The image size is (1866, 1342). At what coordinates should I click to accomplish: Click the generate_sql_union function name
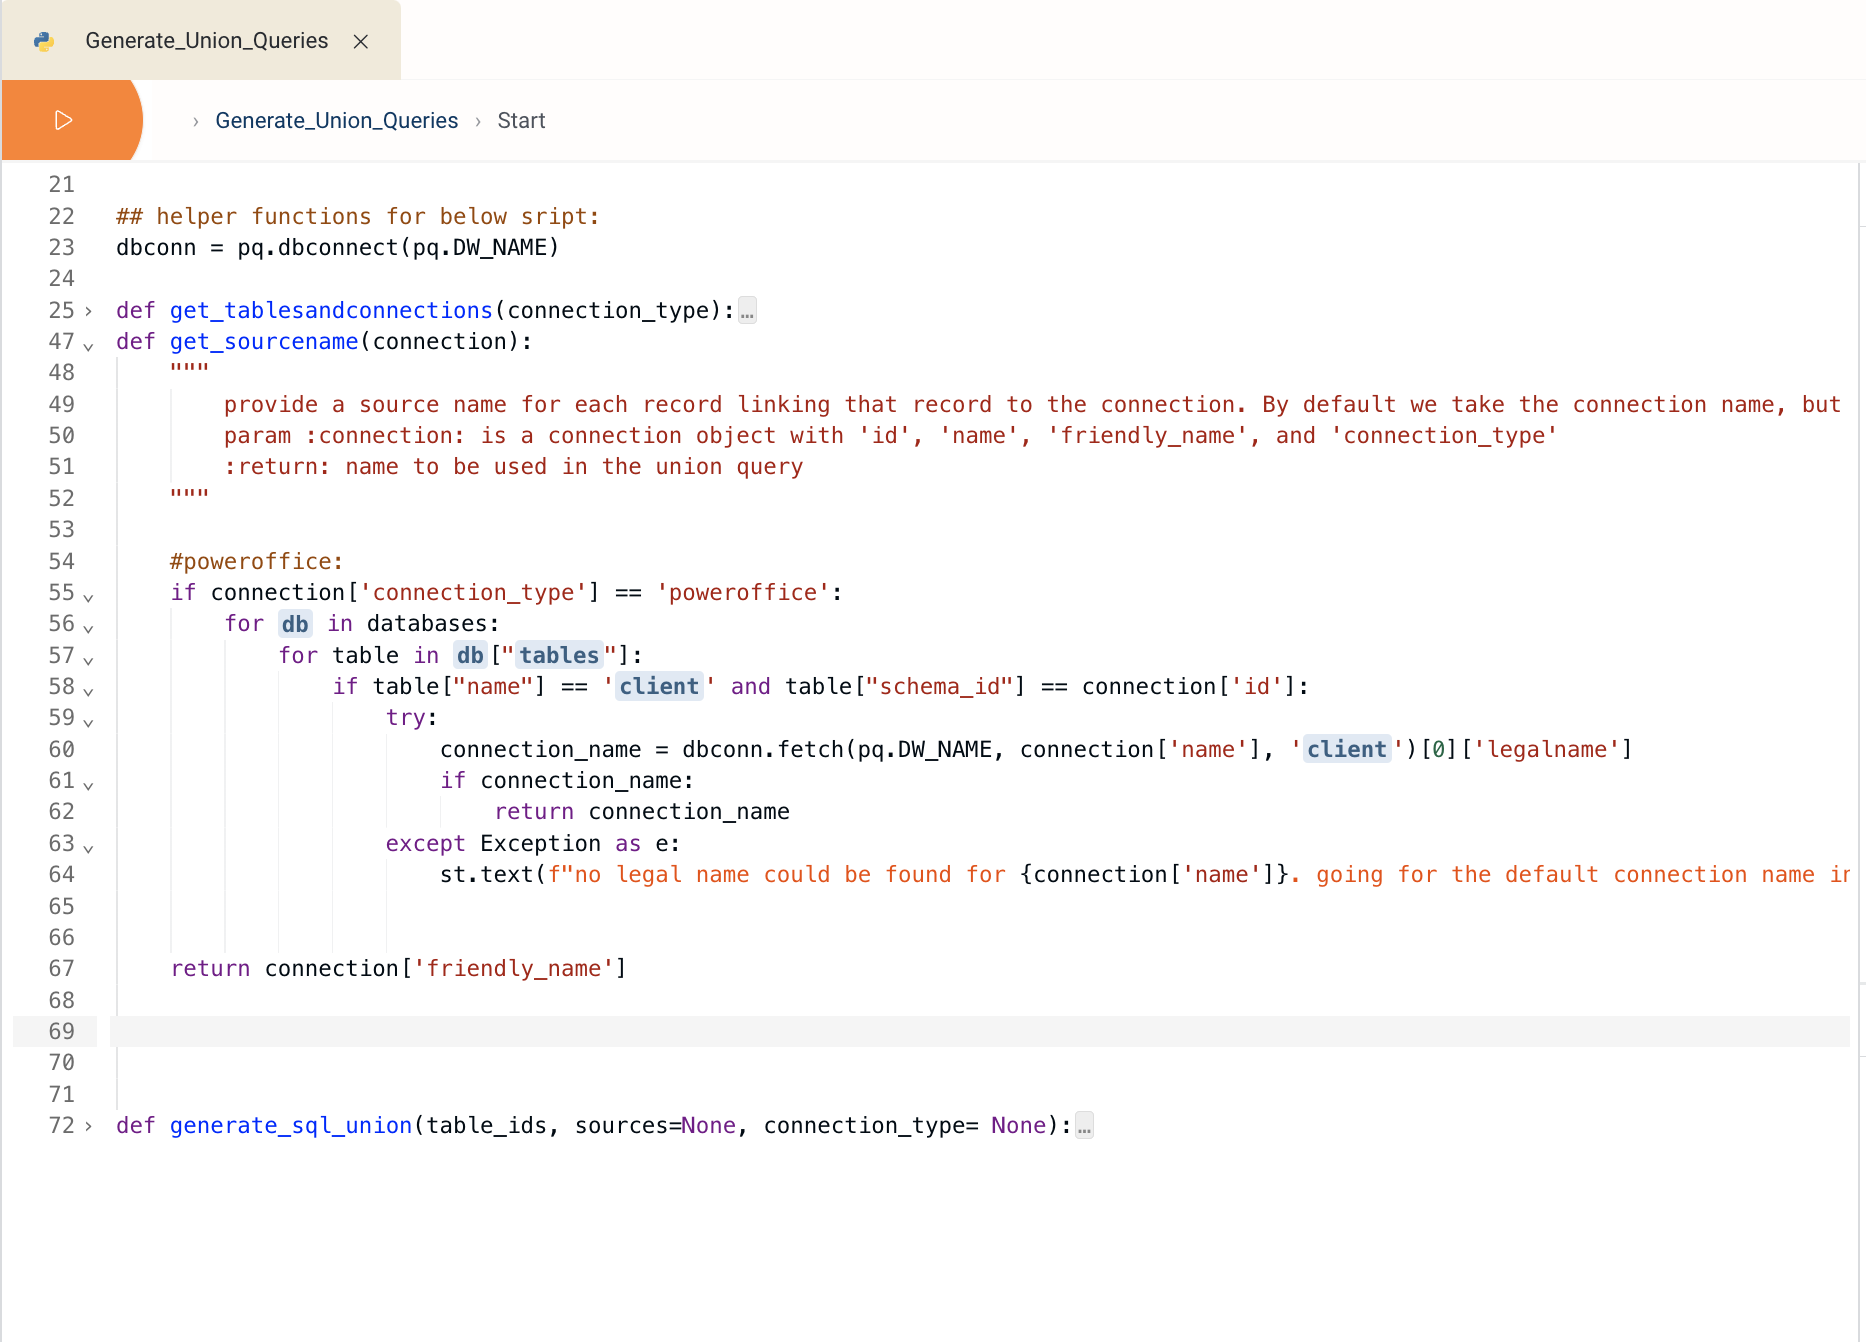pyautogui.click(x=291, y=1126)
